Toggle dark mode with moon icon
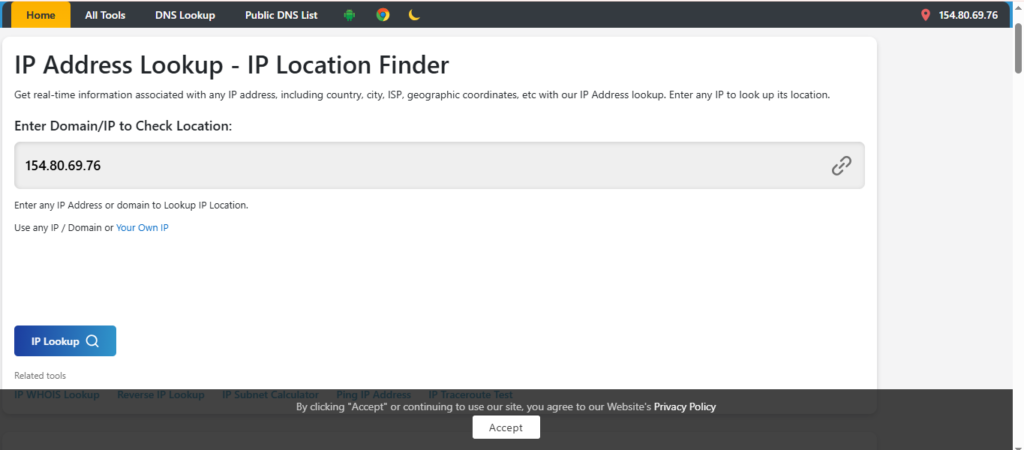 point(414,15)
